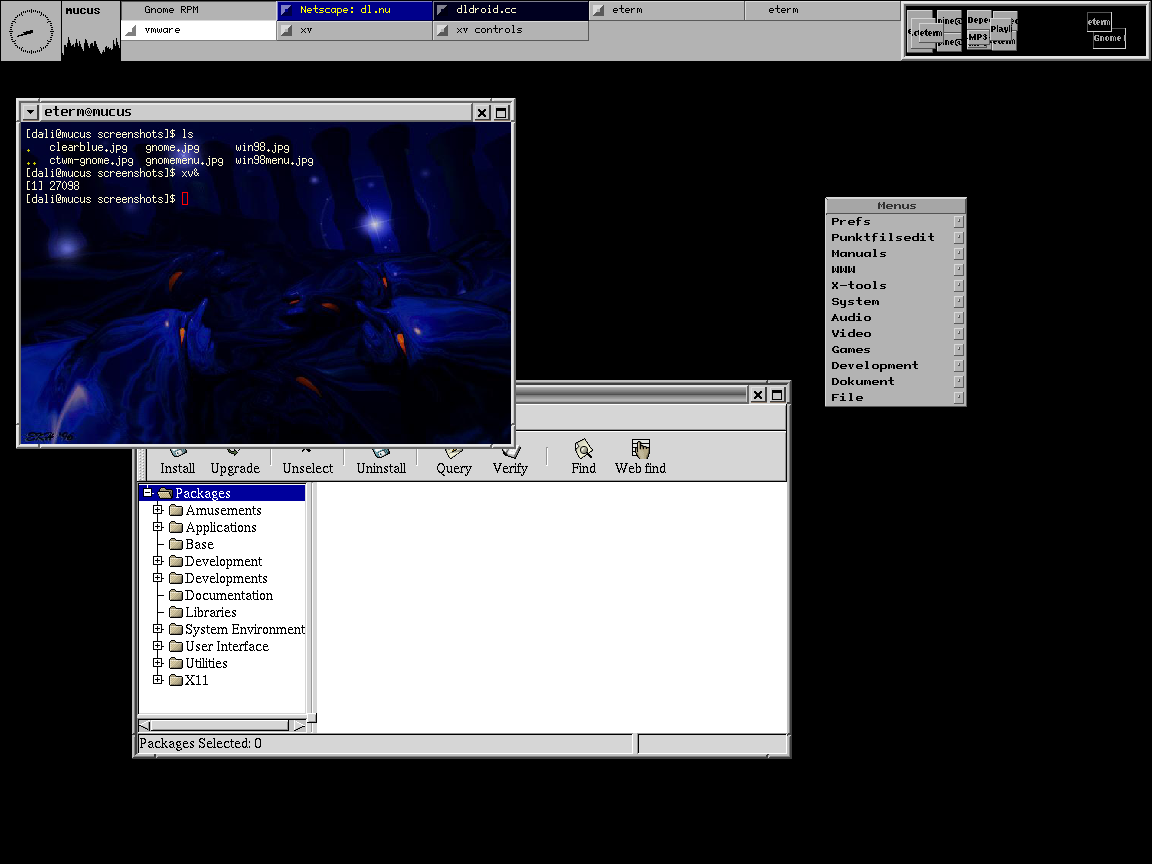Click the analog clock icon

point(31,31)
